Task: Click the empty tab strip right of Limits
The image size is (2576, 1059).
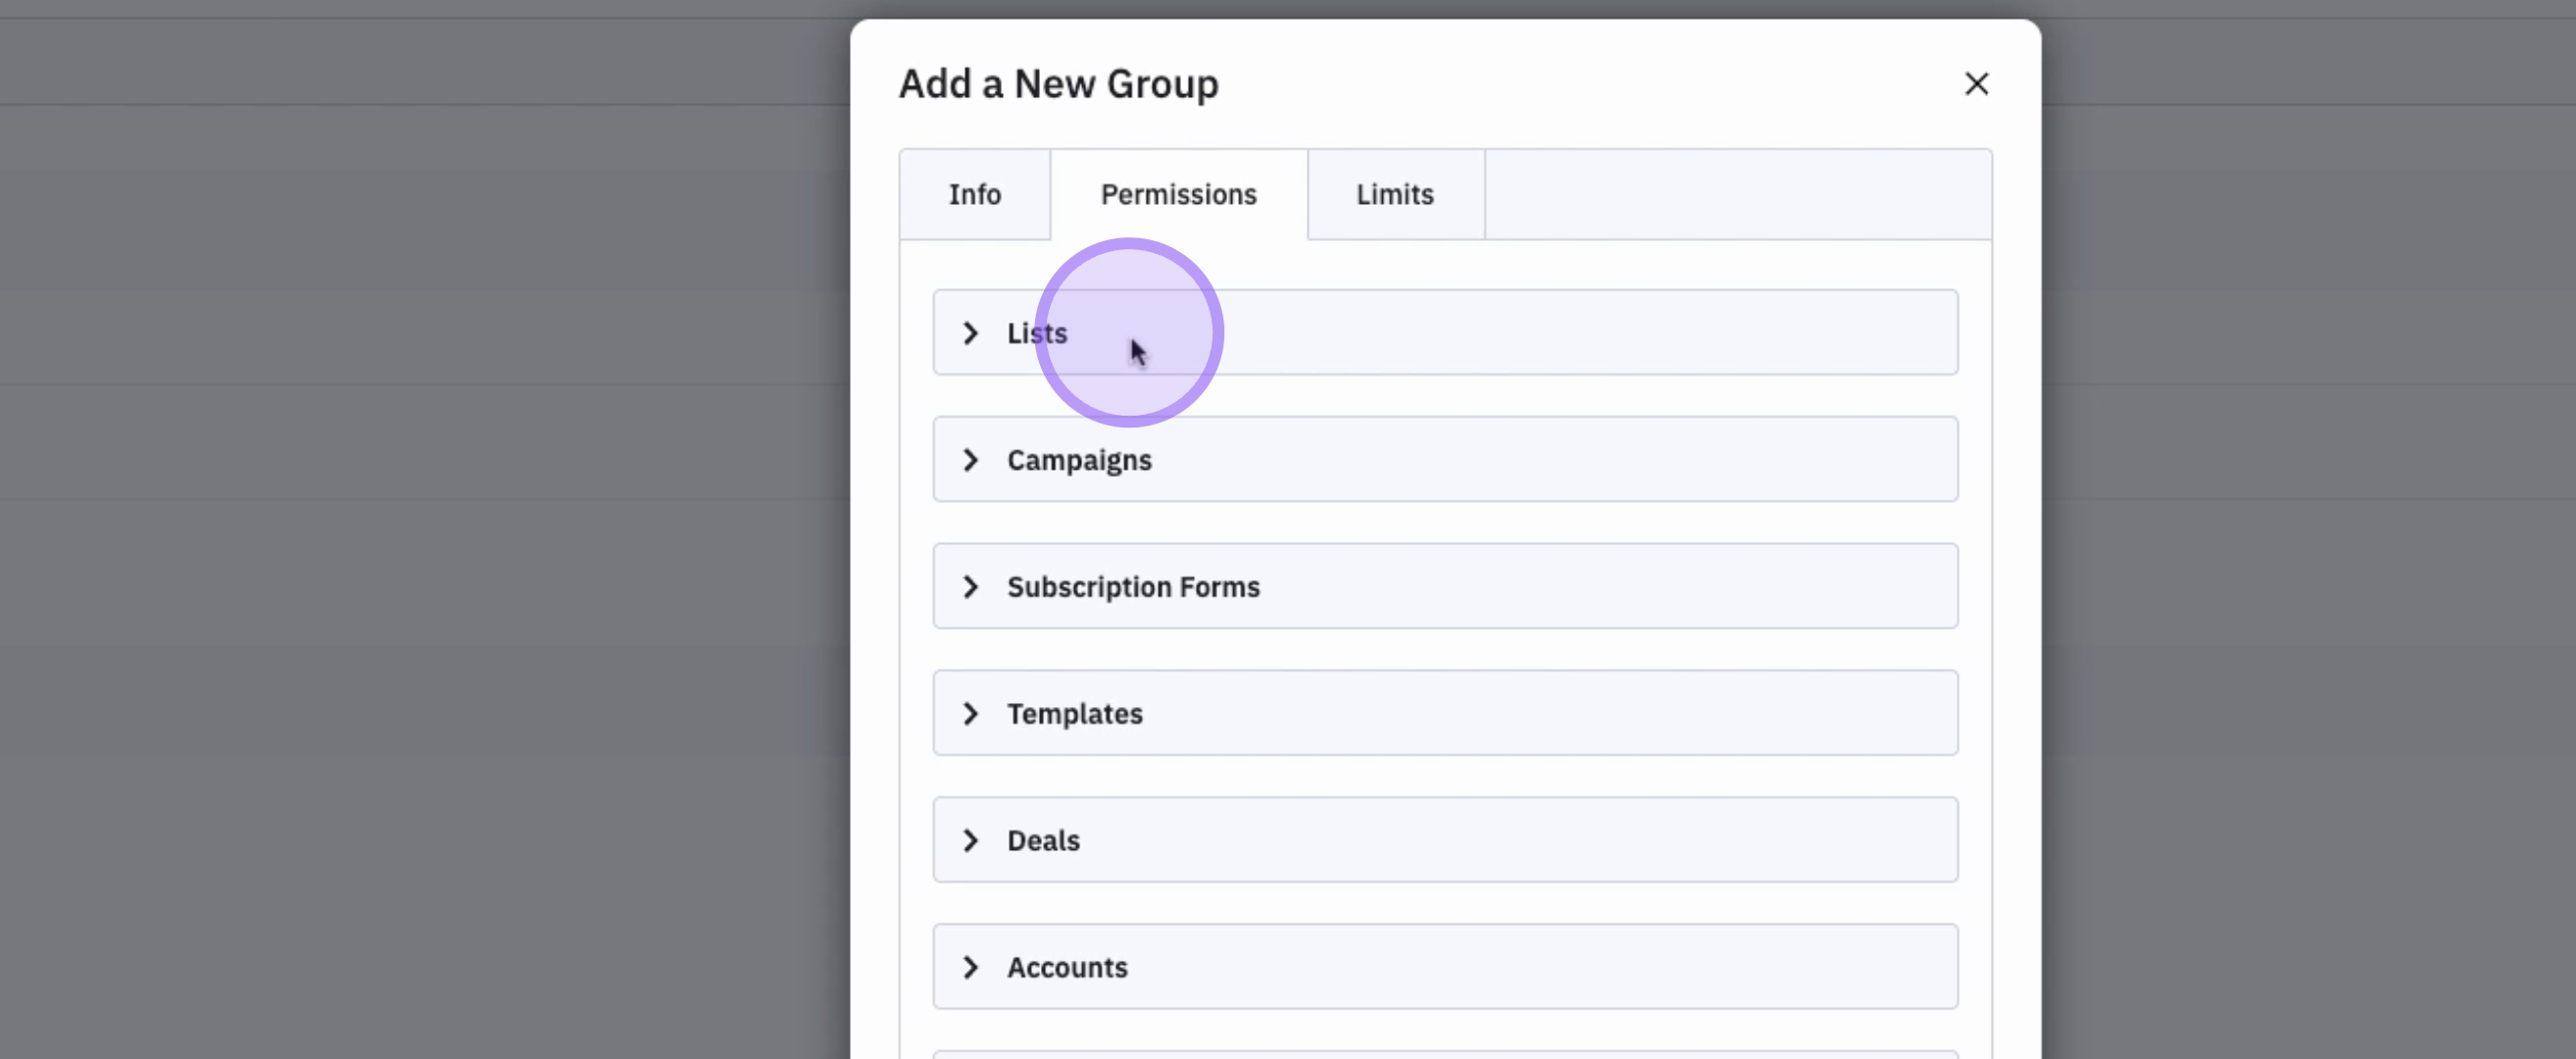Action: pos(1738,194)
